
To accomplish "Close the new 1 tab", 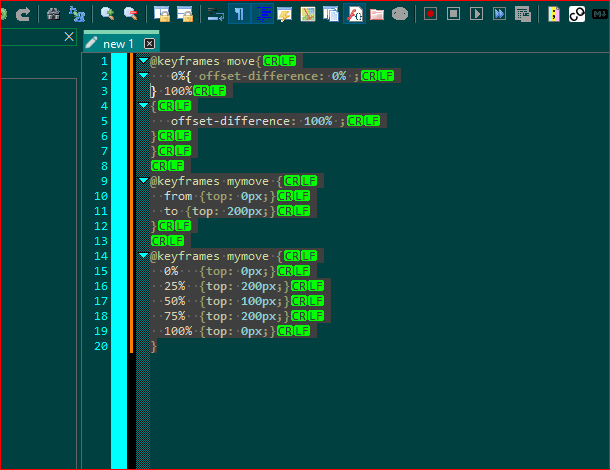I will [x=149, y=44].
